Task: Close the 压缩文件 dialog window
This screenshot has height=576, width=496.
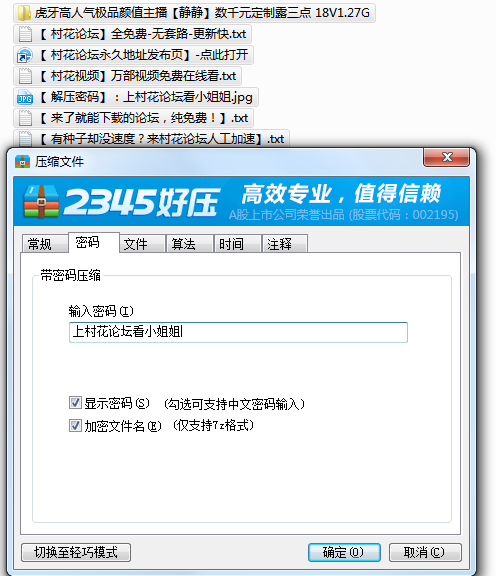Action: pyautogui.click(x=446, y=157)
